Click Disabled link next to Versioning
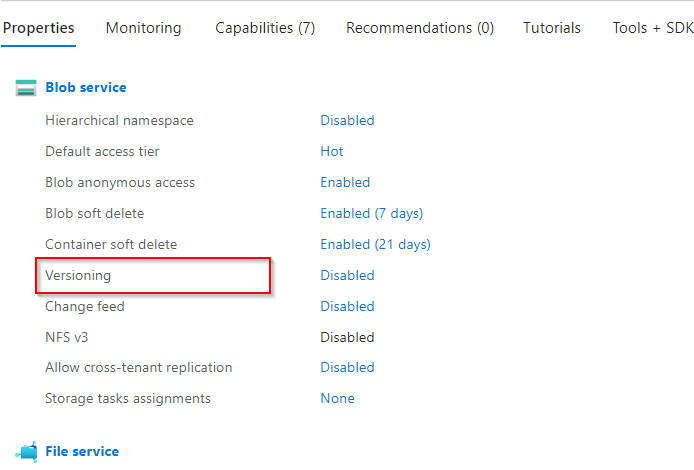 coord(347,276)
